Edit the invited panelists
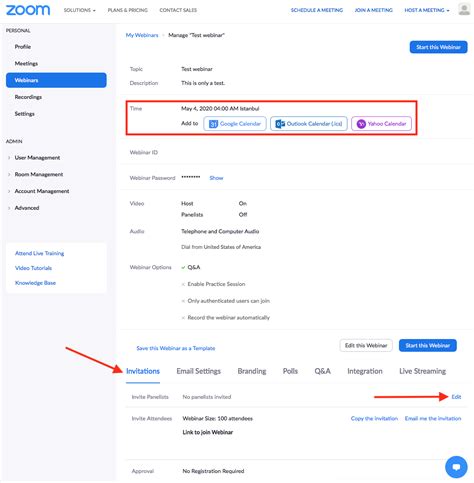474x483 pixels. 456,397
